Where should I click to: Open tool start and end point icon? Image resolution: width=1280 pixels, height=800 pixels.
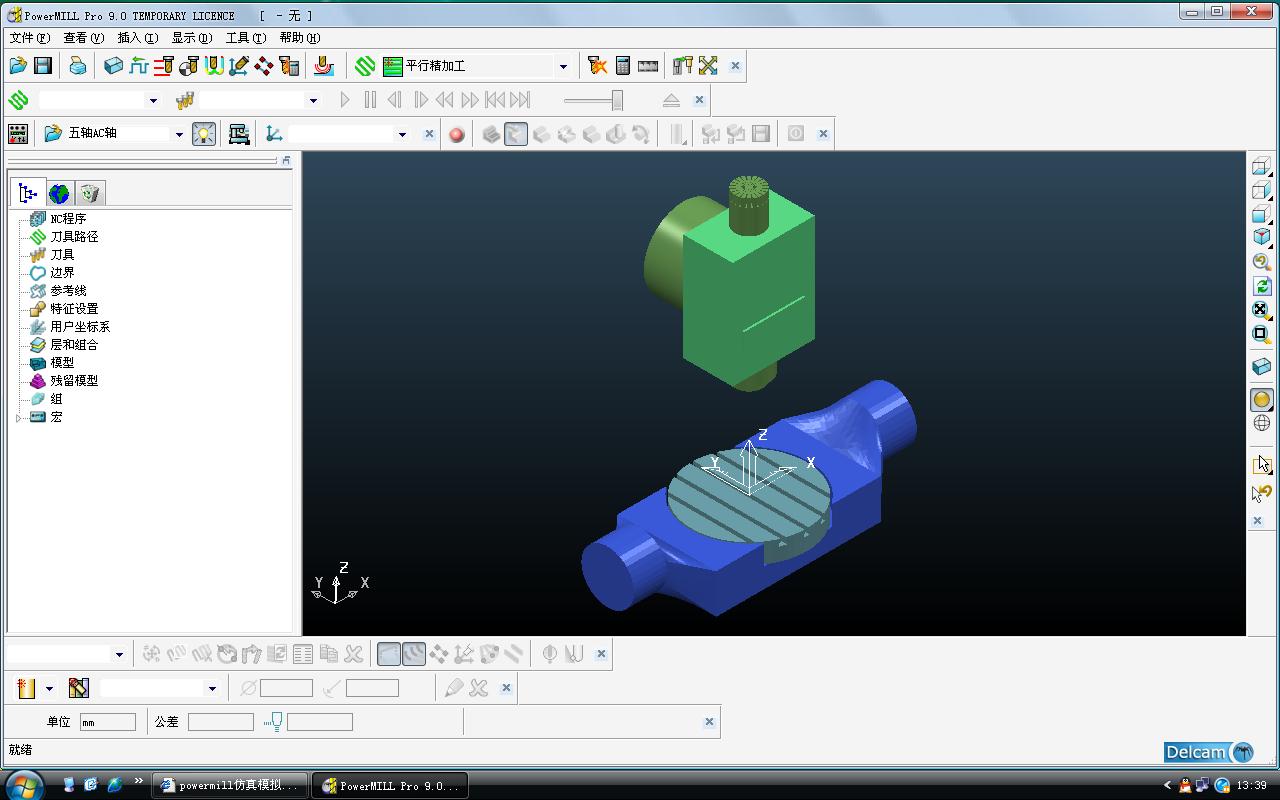(188, 66)
